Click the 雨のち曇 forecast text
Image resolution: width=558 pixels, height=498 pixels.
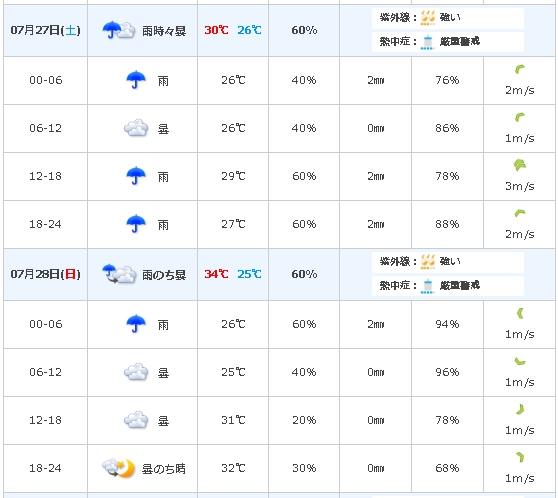coord(164,275)
